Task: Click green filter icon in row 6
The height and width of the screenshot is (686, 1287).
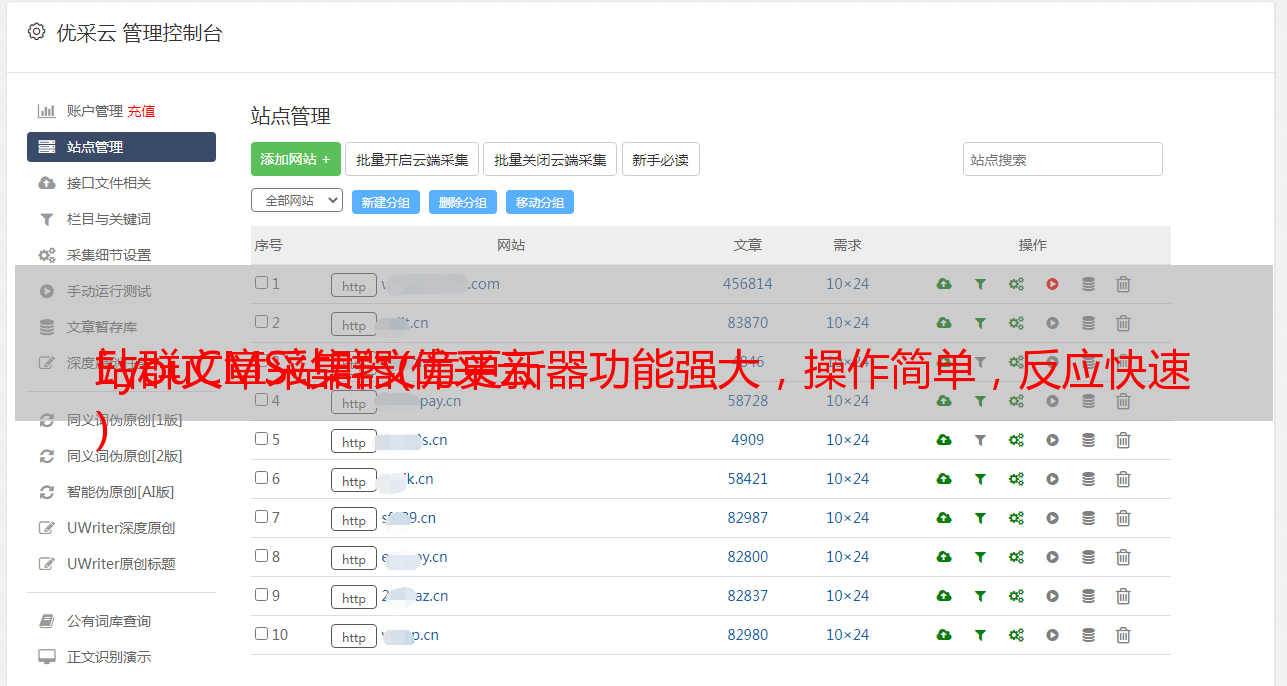Action: tap(980, 479)
